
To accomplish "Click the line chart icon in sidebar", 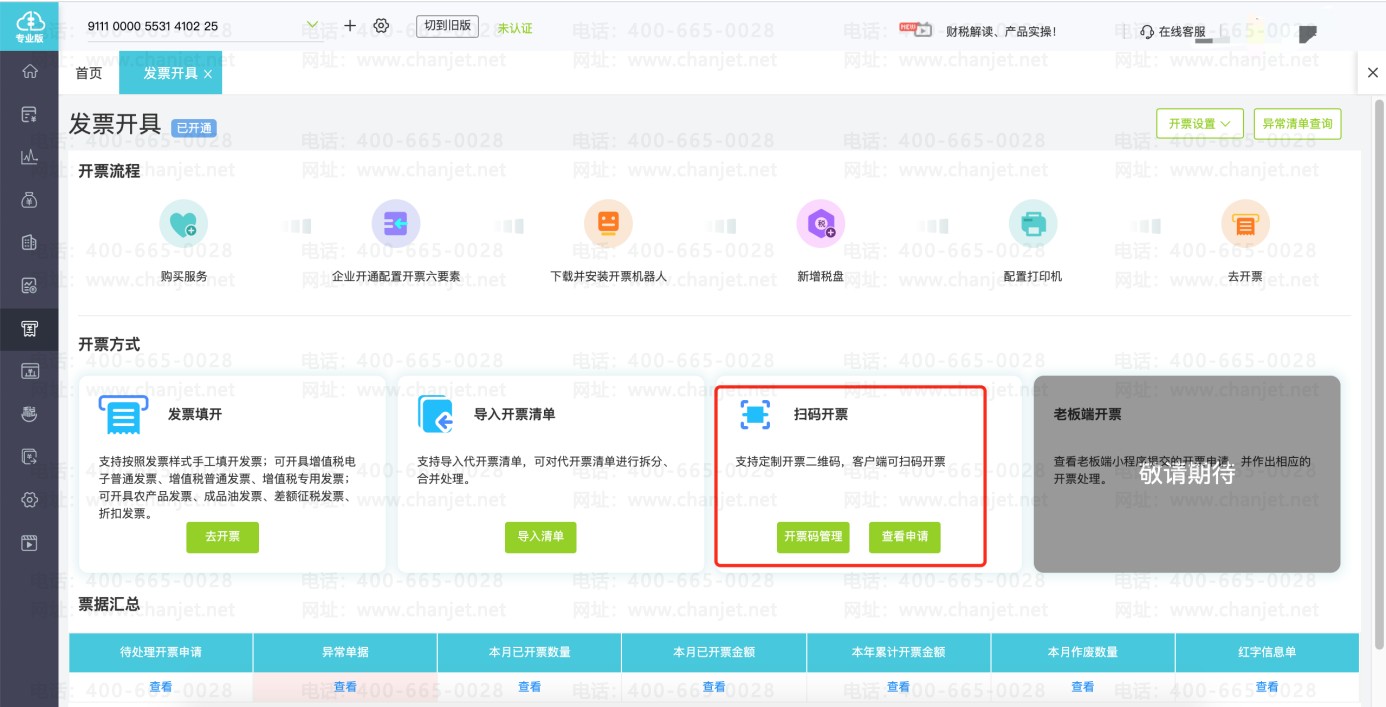I will click(x=29, y=157).
